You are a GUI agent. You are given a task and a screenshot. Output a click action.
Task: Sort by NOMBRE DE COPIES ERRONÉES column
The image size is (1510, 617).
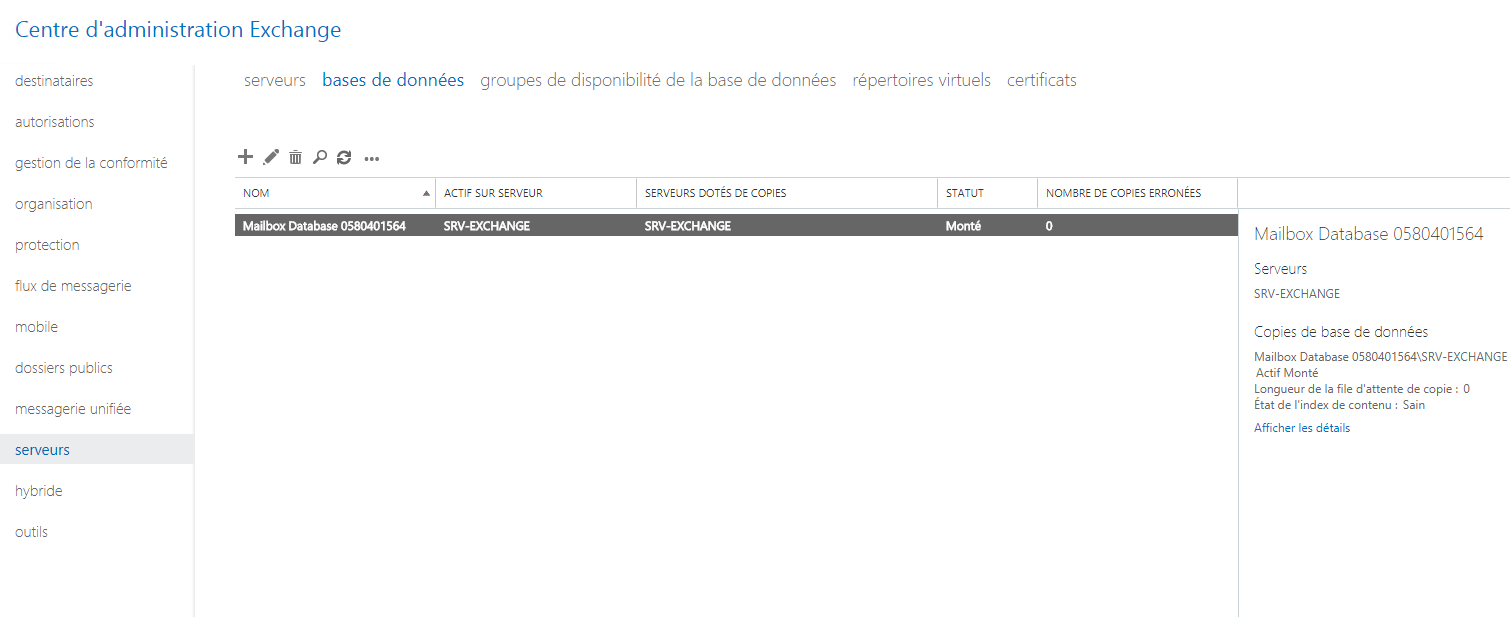coord(1137,193)
